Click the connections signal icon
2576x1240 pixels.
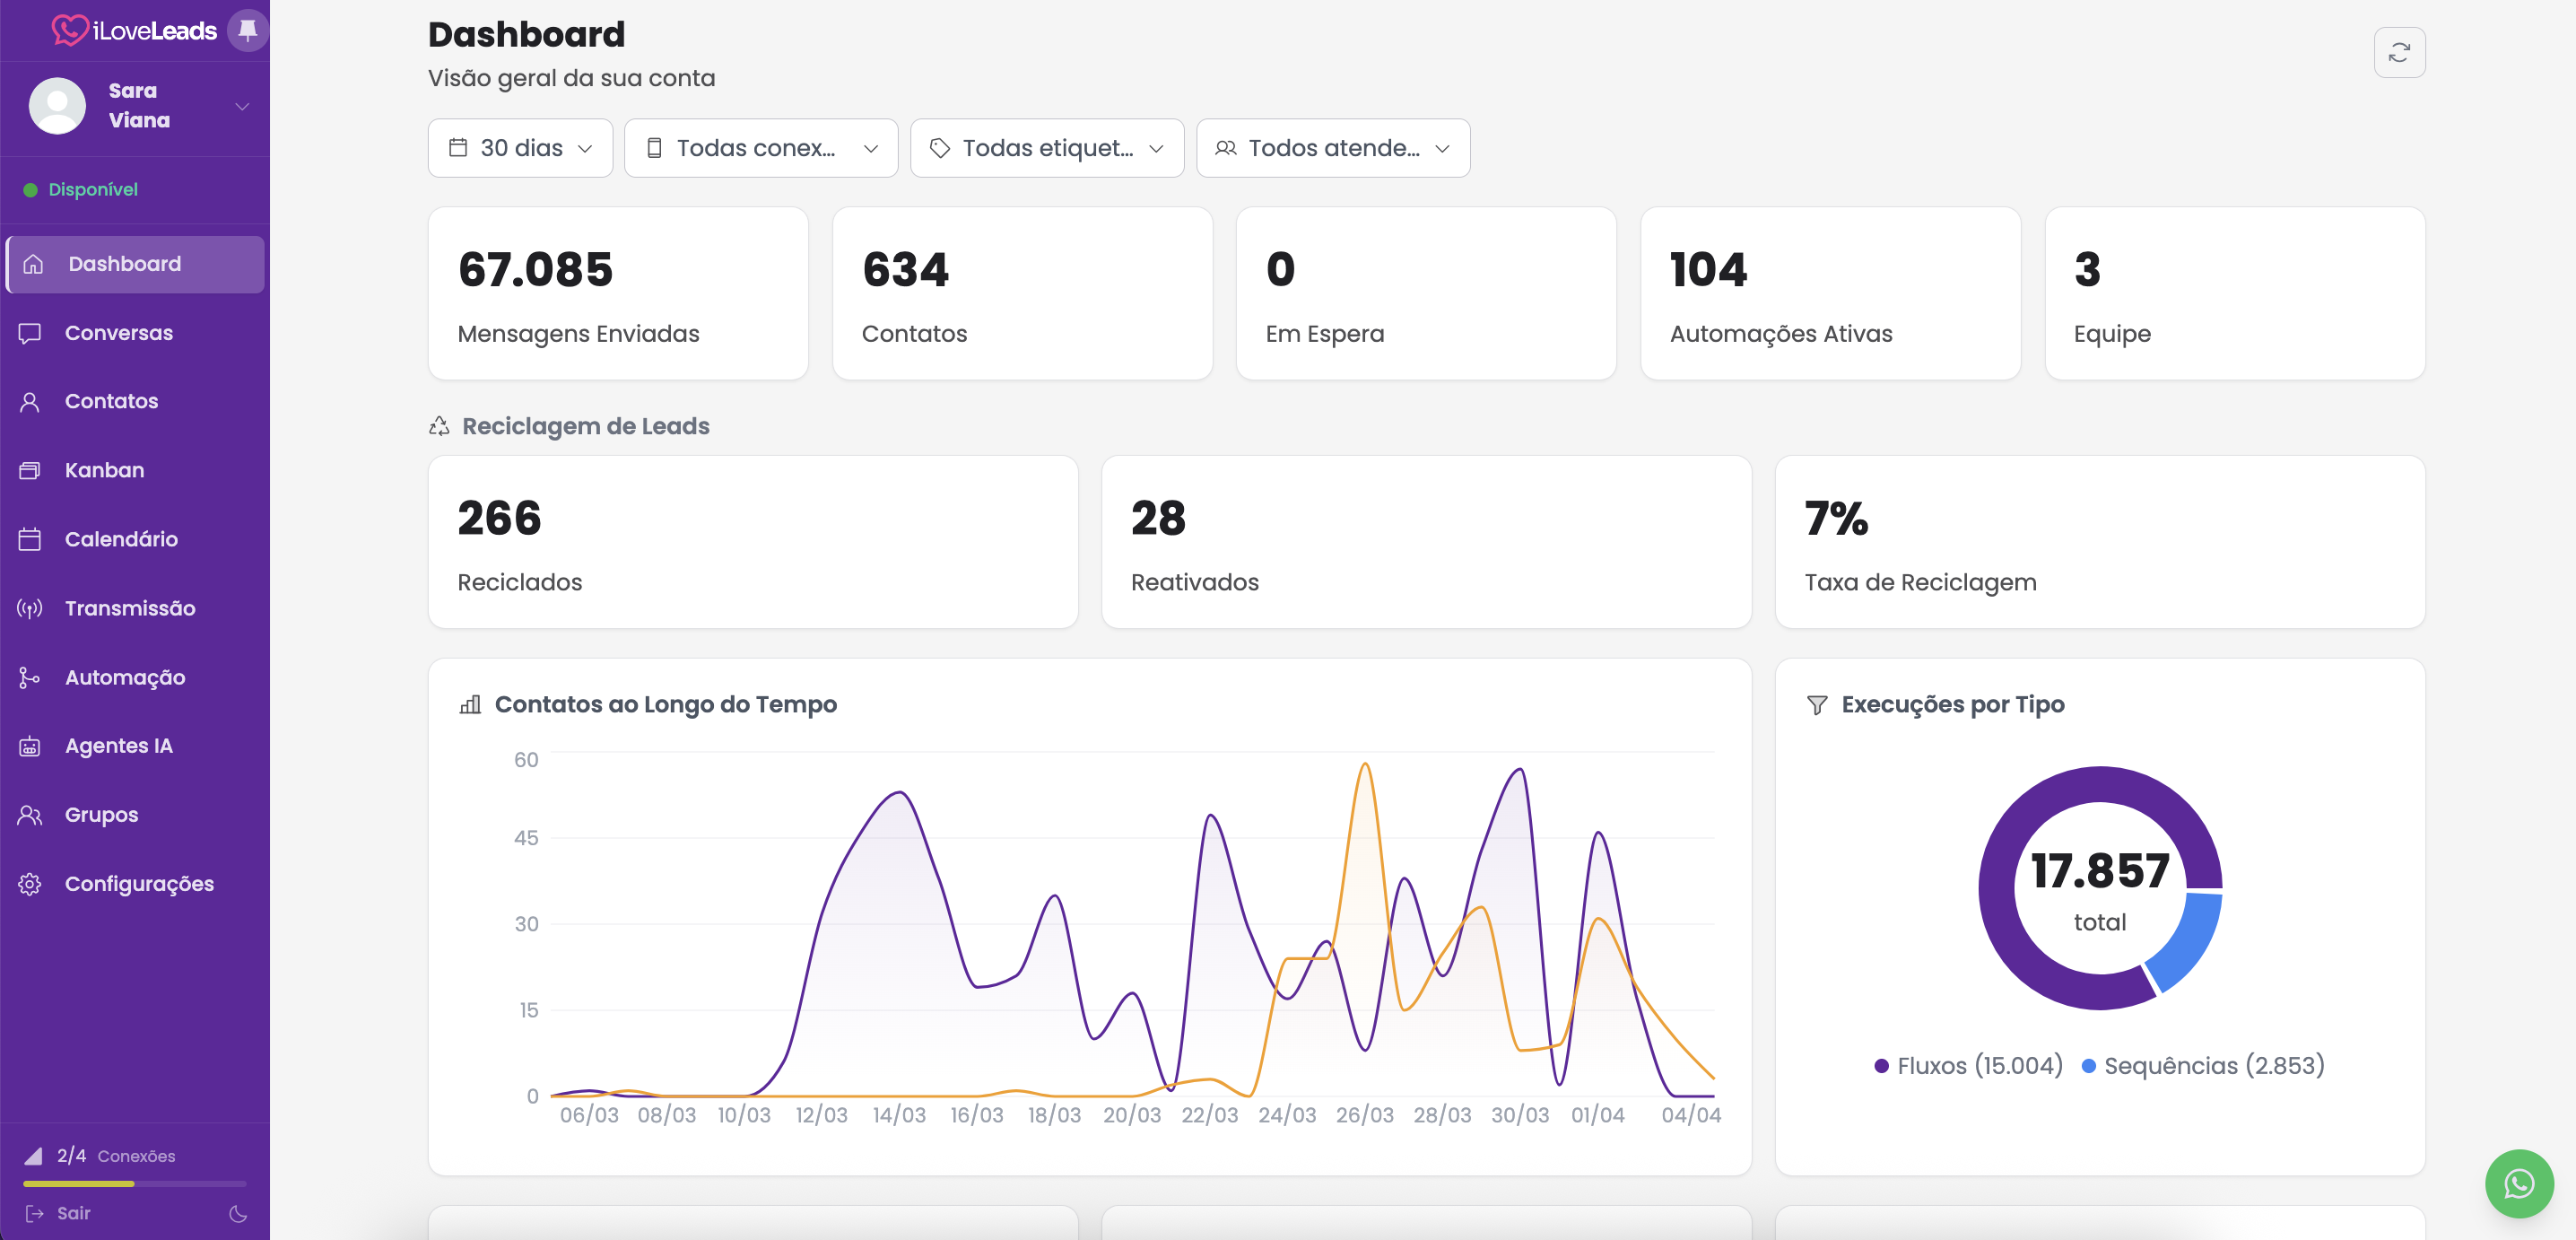tap(33, 1156)
